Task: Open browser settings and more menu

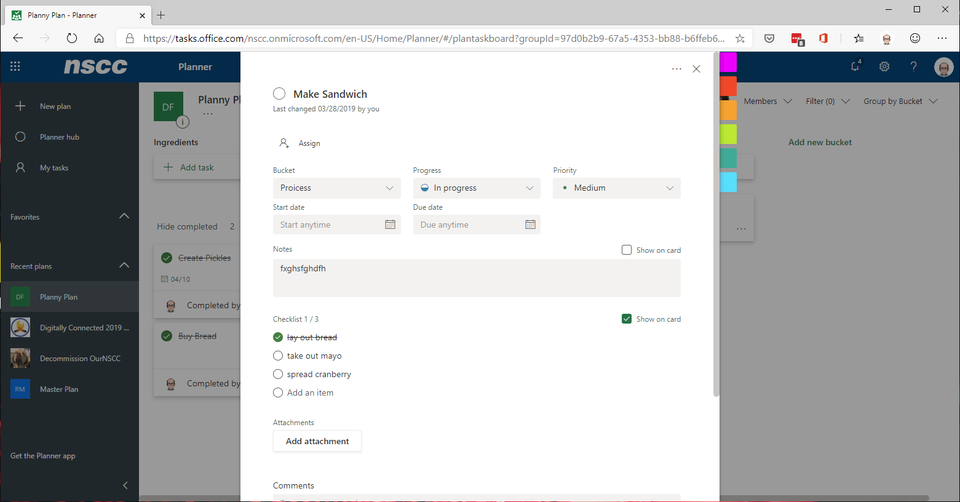Action: [x=942, y=38]
